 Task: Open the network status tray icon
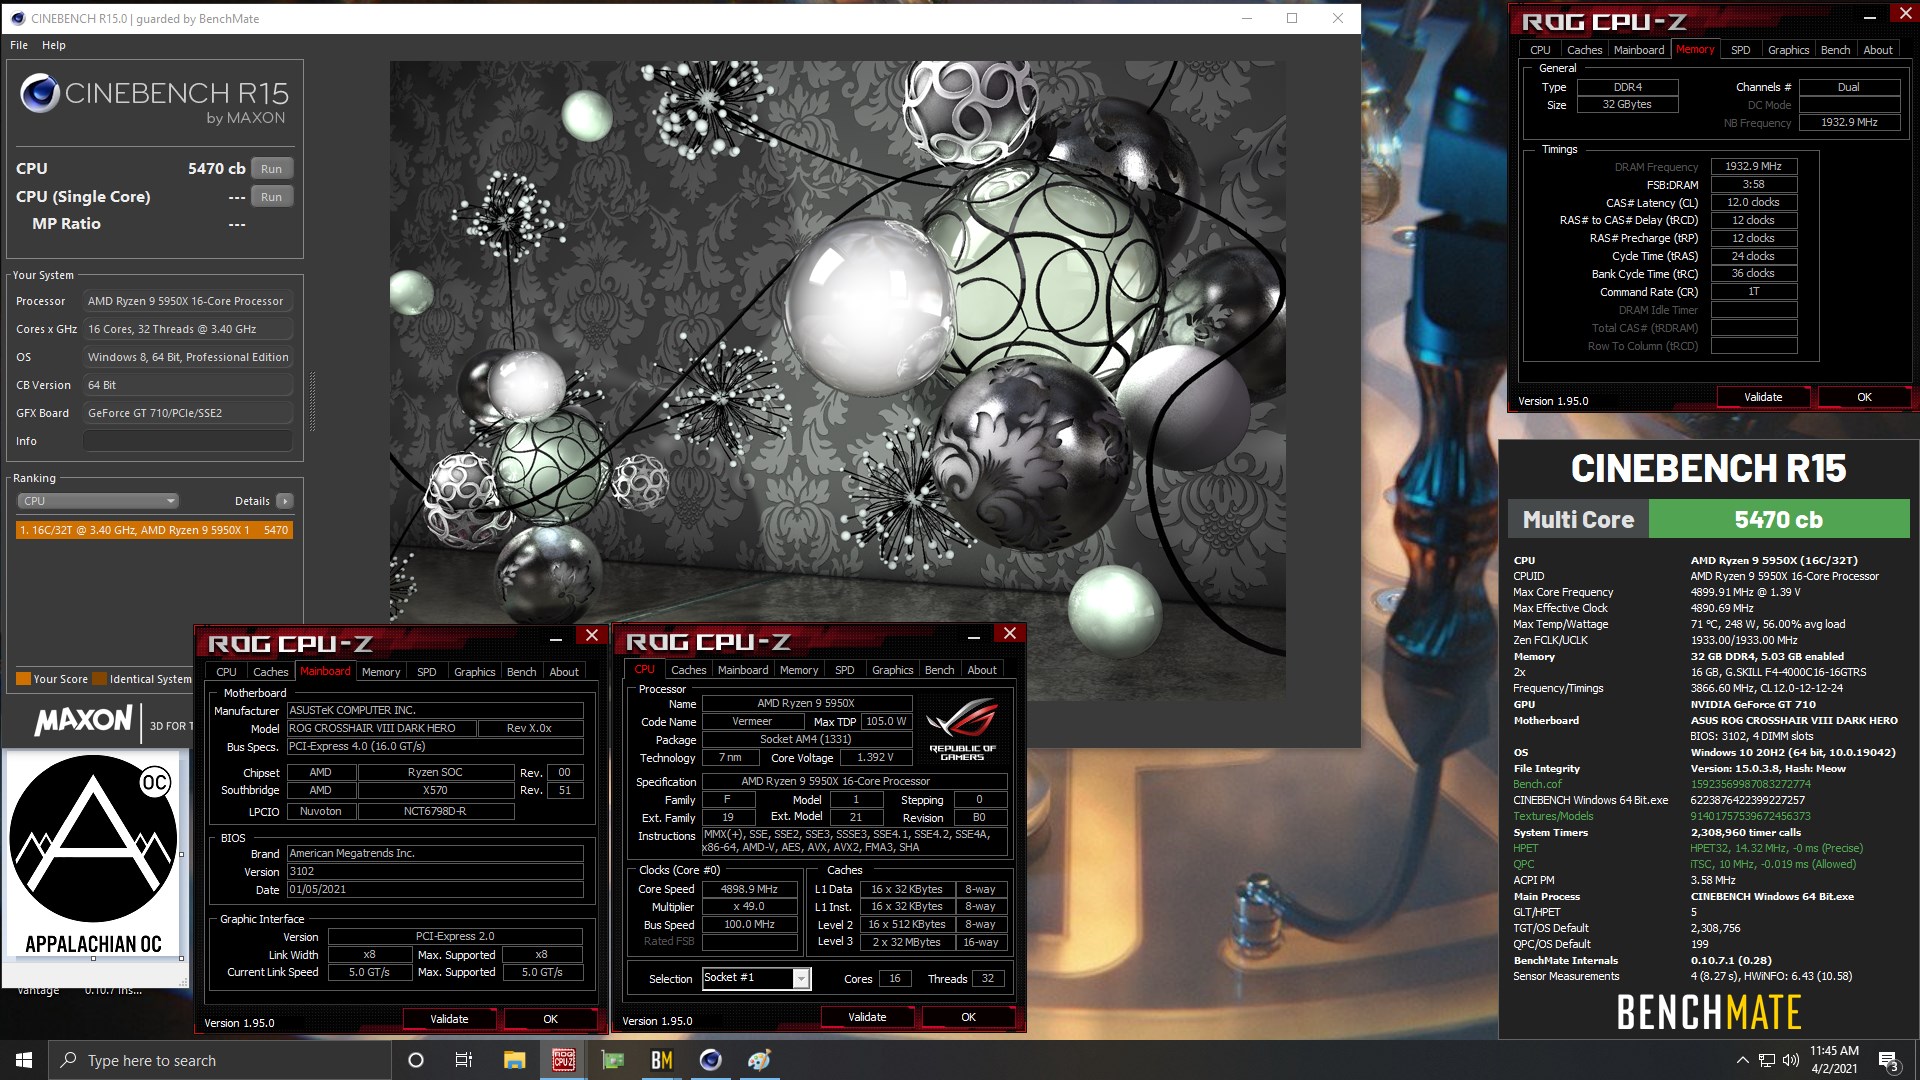tap(1767, 1060)
